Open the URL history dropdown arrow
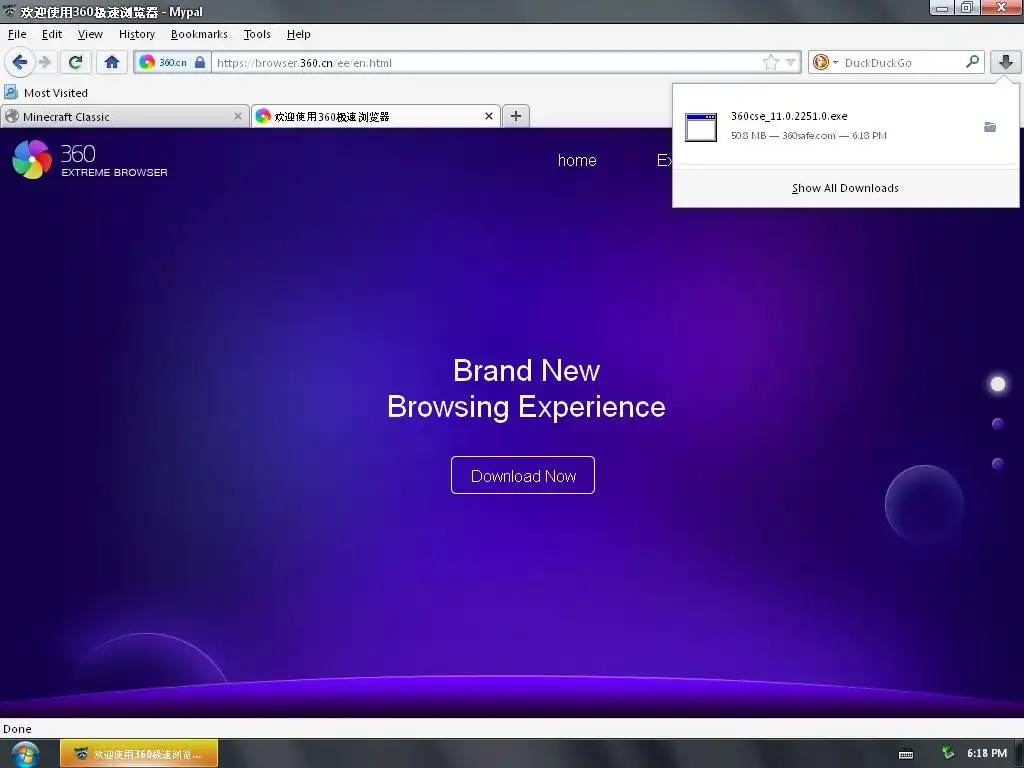This screenshot has height=768, width=1024. (x=790, y=63)
